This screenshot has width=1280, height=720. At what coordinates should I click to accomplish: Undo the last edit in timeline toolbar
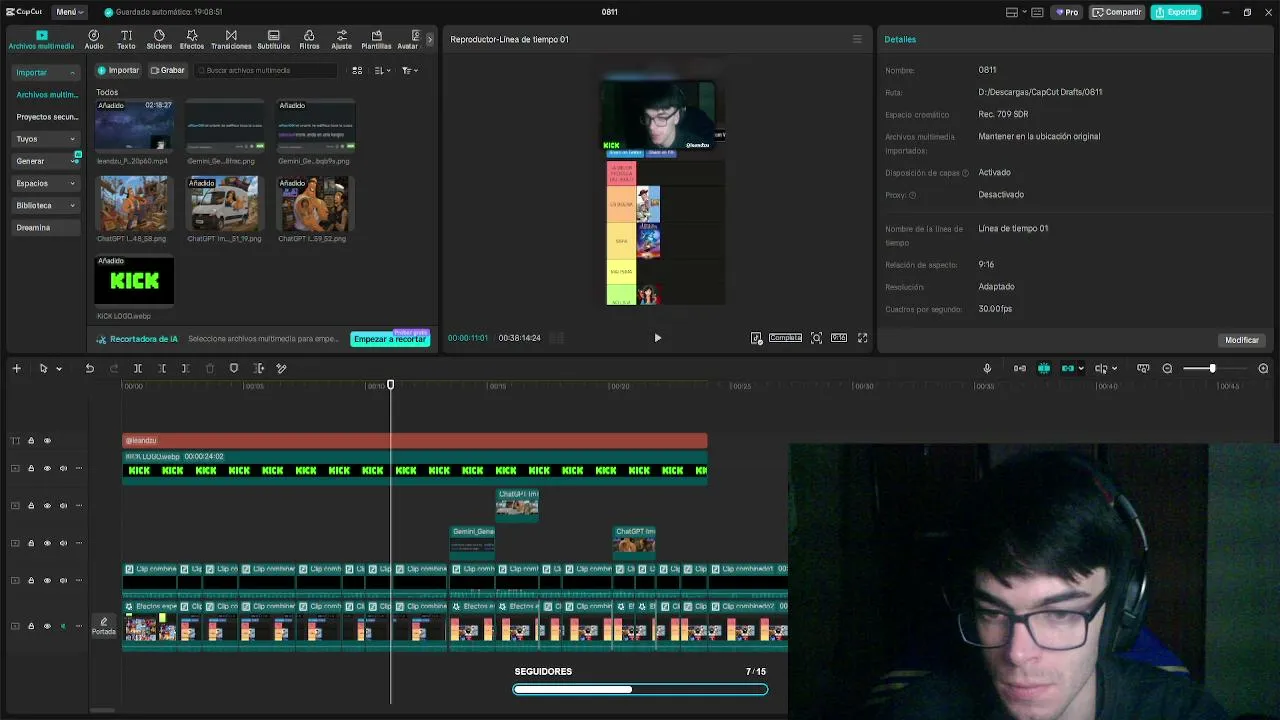89,369
